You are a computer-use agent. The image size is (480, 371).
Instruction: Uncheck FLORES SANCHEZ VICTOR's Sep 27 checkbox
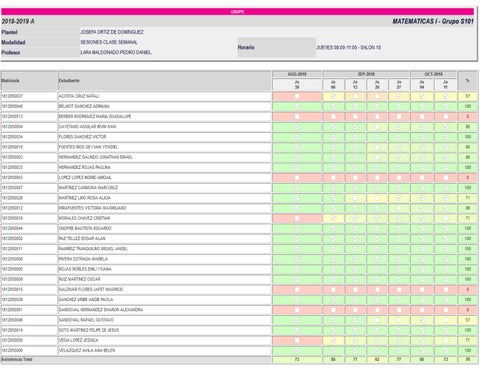(x=399, y=137)
